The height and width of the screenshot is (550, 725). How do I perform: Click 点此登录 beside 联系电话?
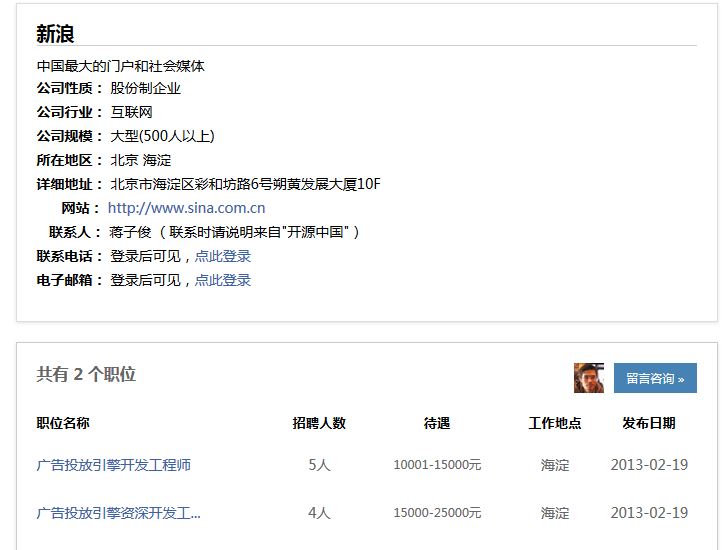click(222, 256)
